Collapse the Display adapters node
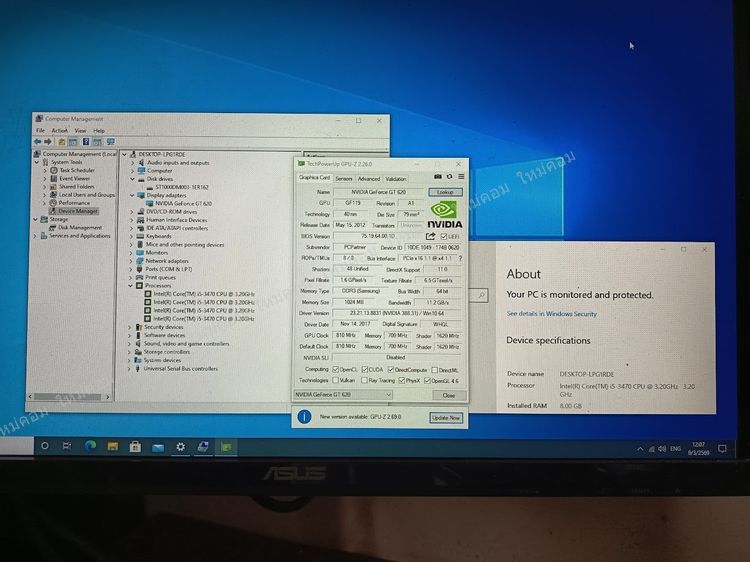Screen dimensions: 750x562 point(132,195)
